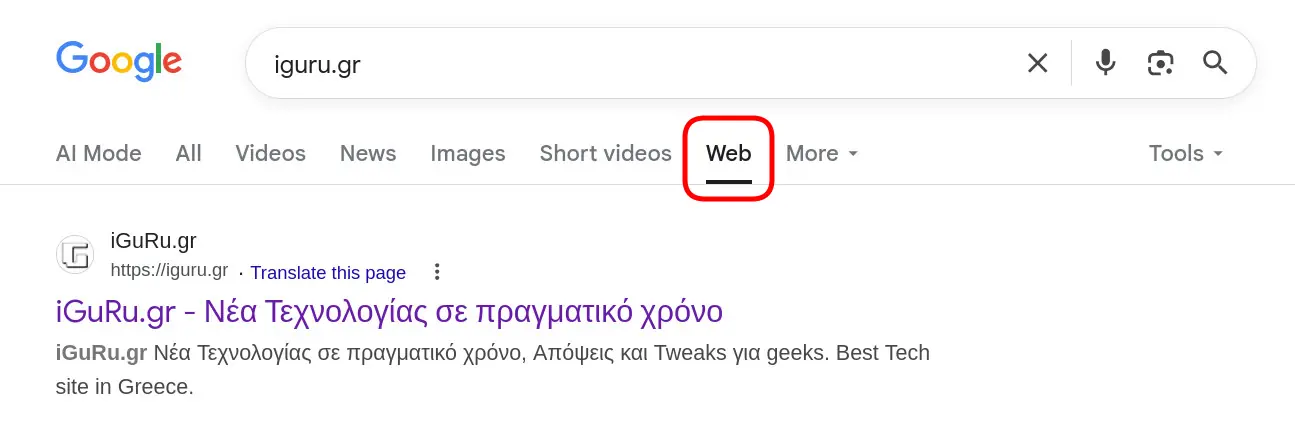This screenshot has width=1295, height=430.
Task: Switch to AI Mode tab
Action: pyautogui.click(x=99, y=154)
